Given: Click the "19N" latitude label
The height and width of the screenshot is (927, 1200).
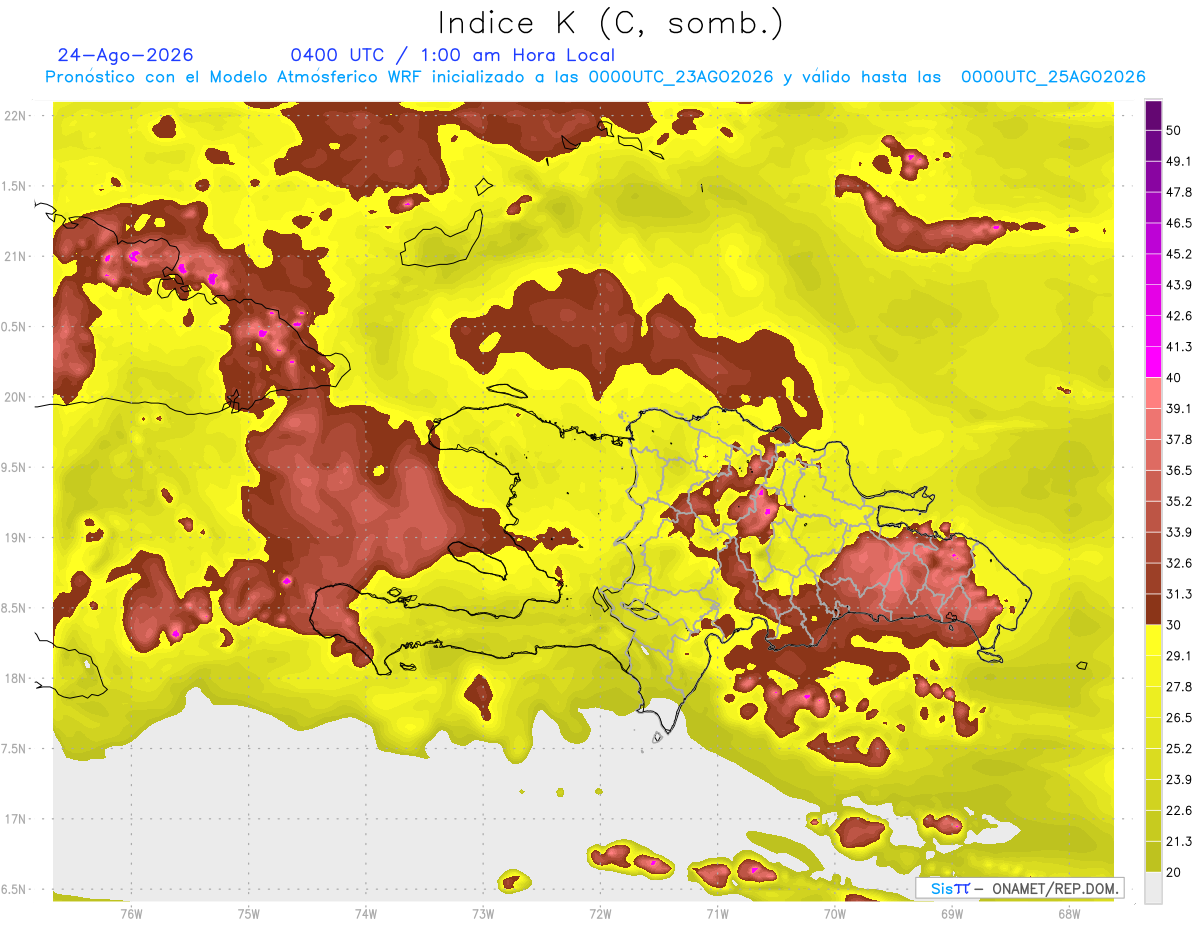Looking at the screenshot, I should click(x=16, y=538).
